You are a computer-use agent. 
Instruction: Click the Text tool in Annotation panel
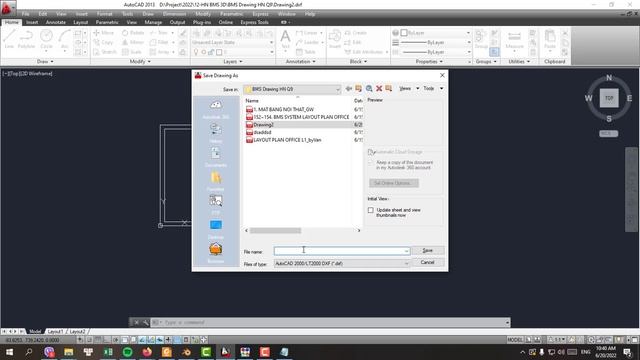coord(285,39)
